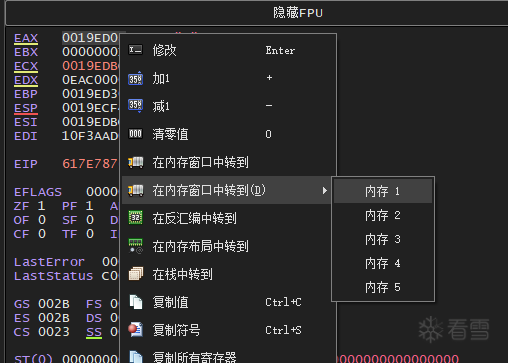The height and width of the screenshot is (363, 508).
Task: Select the EDI register name
Action: coord(26,136)
